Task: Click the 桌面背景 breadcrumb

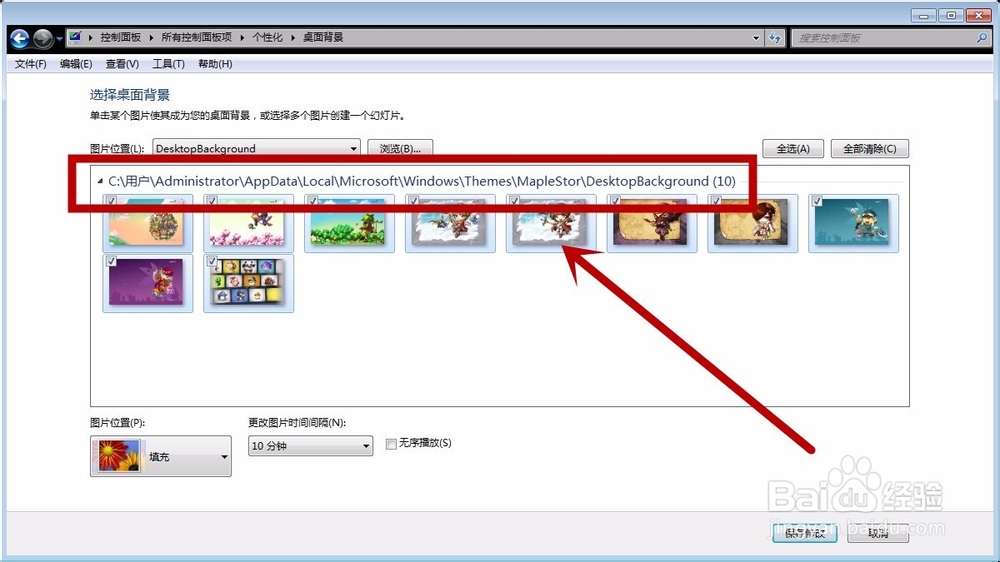Action: tap(323, 38)
